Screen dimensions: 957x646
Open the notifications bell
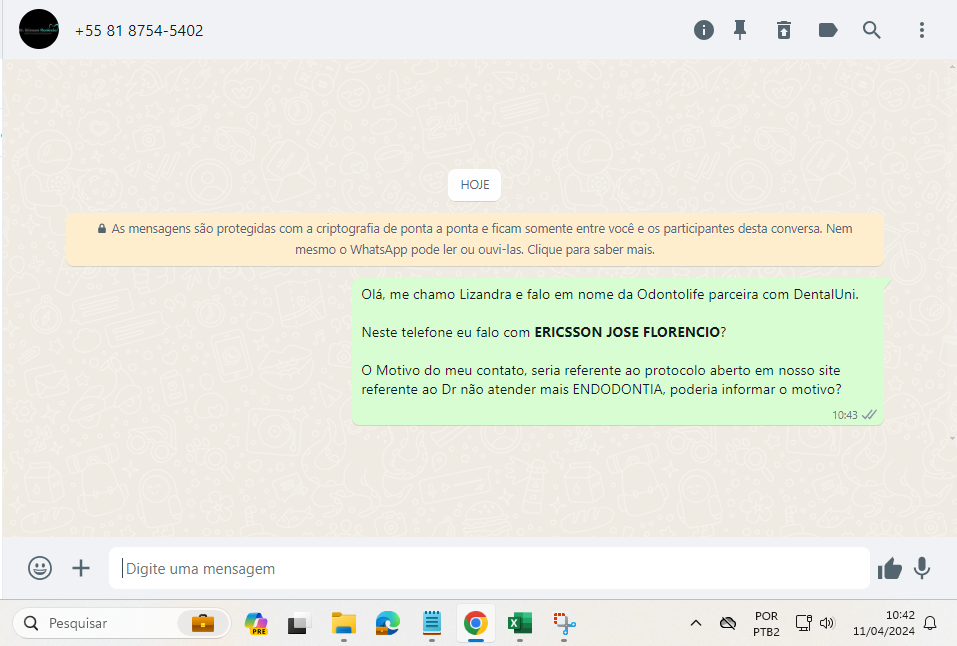(930, 623)
